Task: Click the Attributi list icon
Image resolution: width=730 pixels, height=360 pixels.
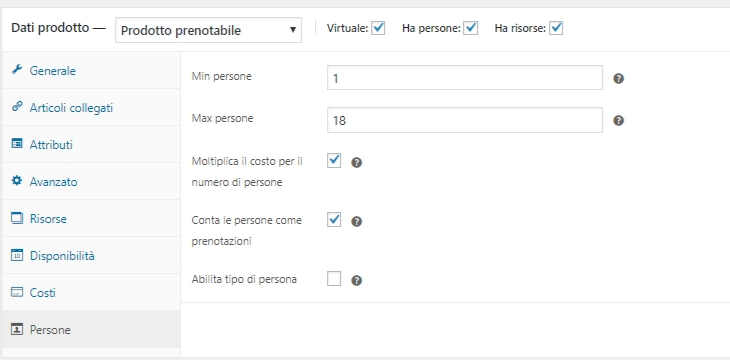Action: (17, 144)
